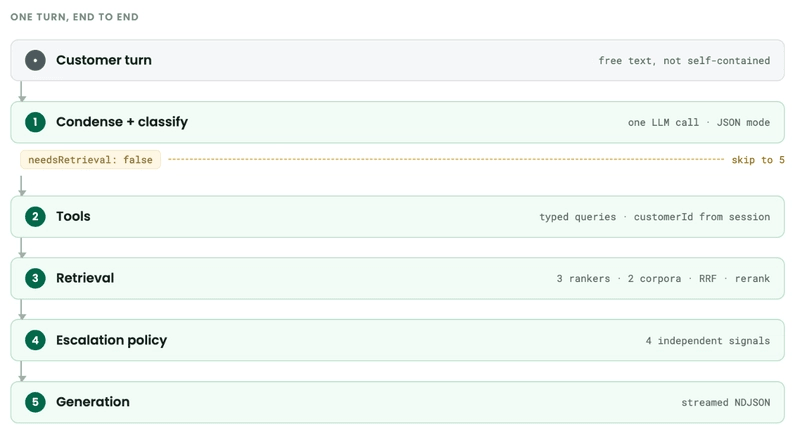Click the step 2 circle badge
The width and height of the screenshot is (800, 431).
tap(35, 216)
